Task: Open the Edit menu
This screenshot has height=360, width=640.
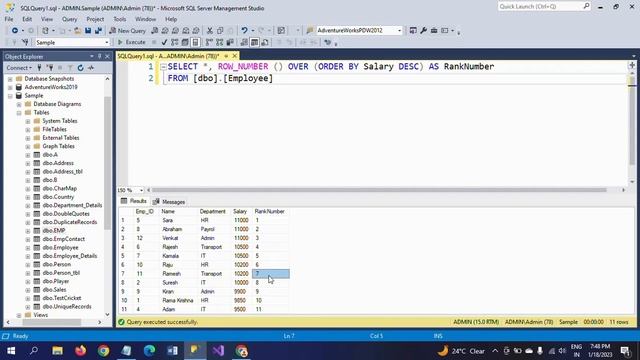Action: coord(27,19)
